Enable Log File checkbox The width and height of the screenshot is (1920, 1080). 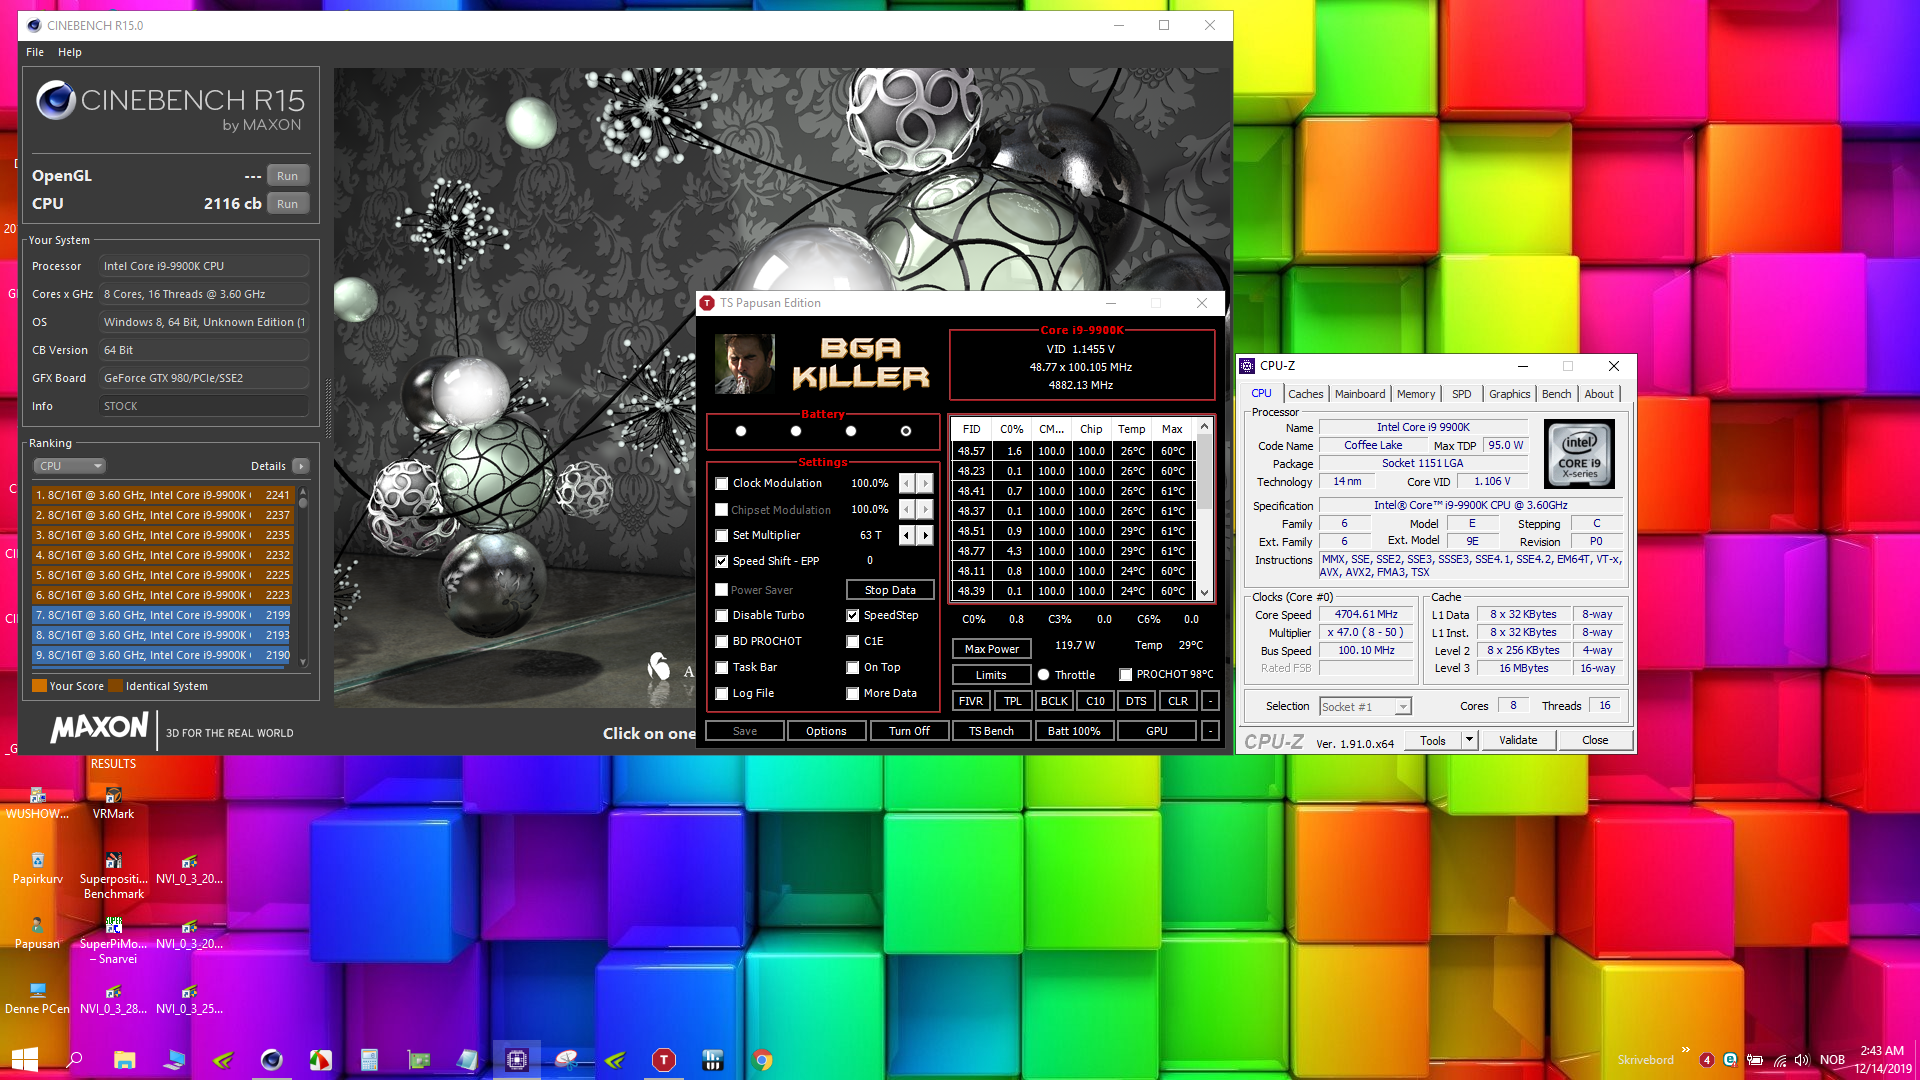pyautogui.click(x=721, y=693)
